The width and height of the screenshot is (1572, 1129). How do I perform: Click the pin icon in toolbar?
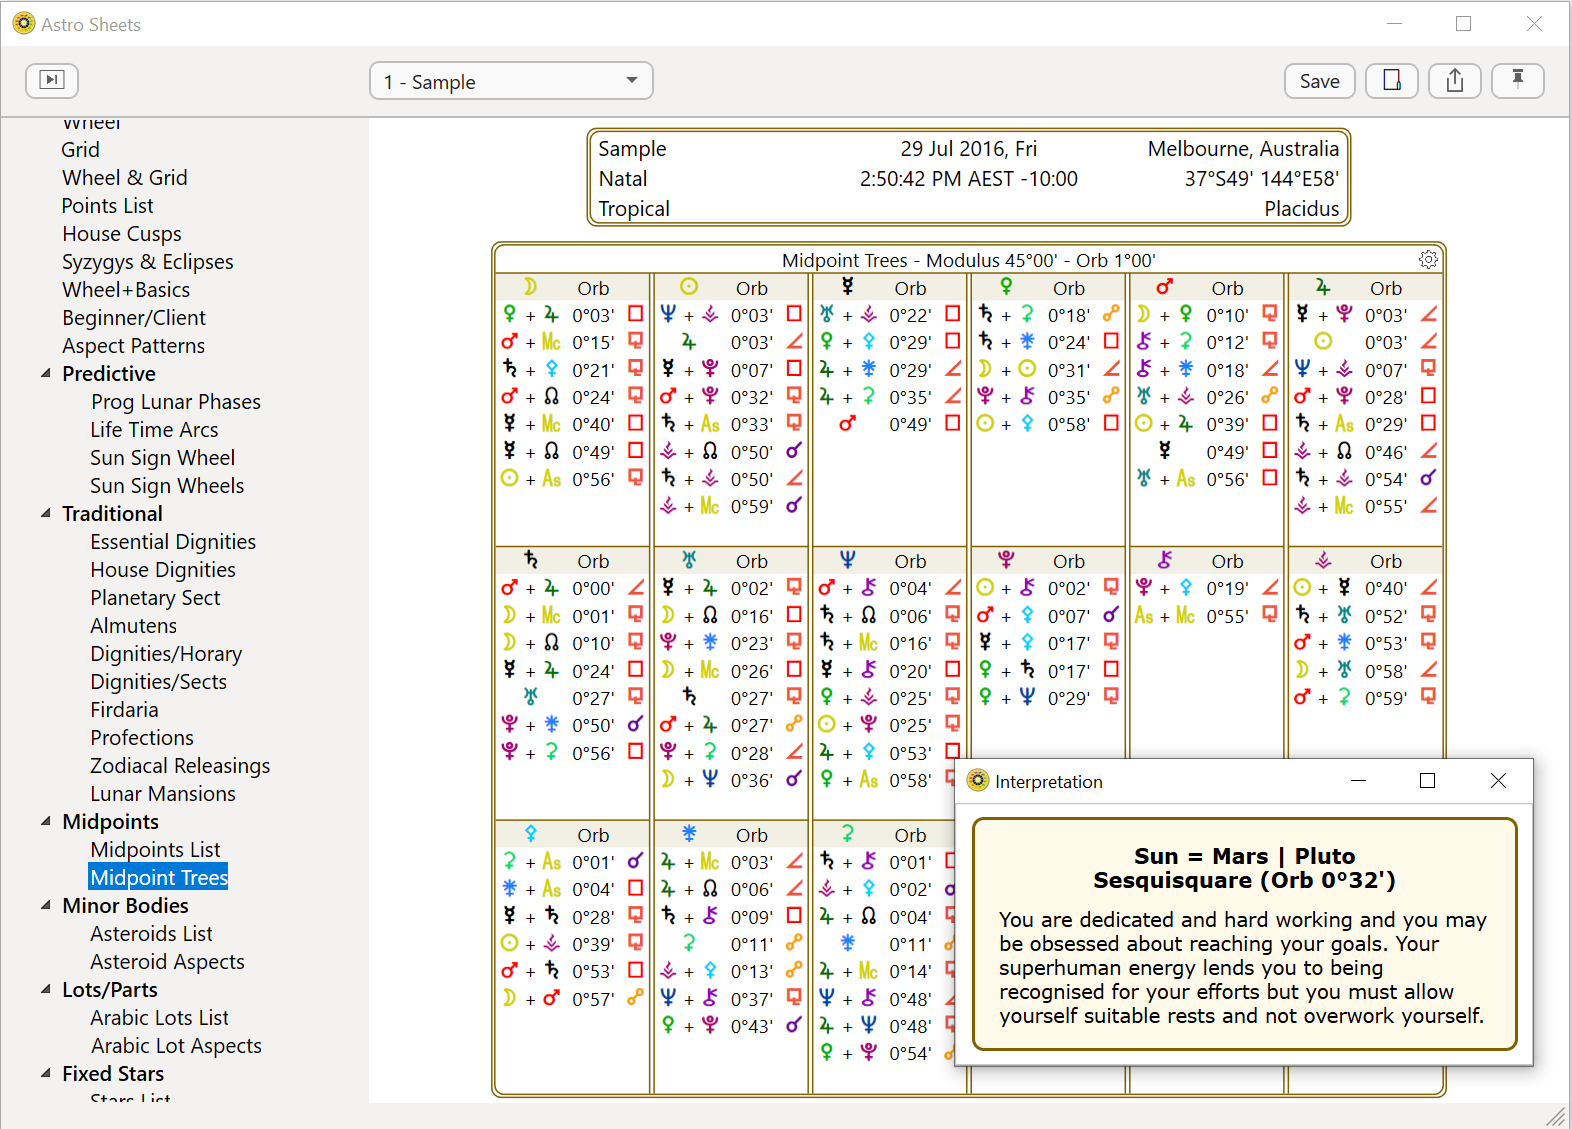coord(1517,81)
